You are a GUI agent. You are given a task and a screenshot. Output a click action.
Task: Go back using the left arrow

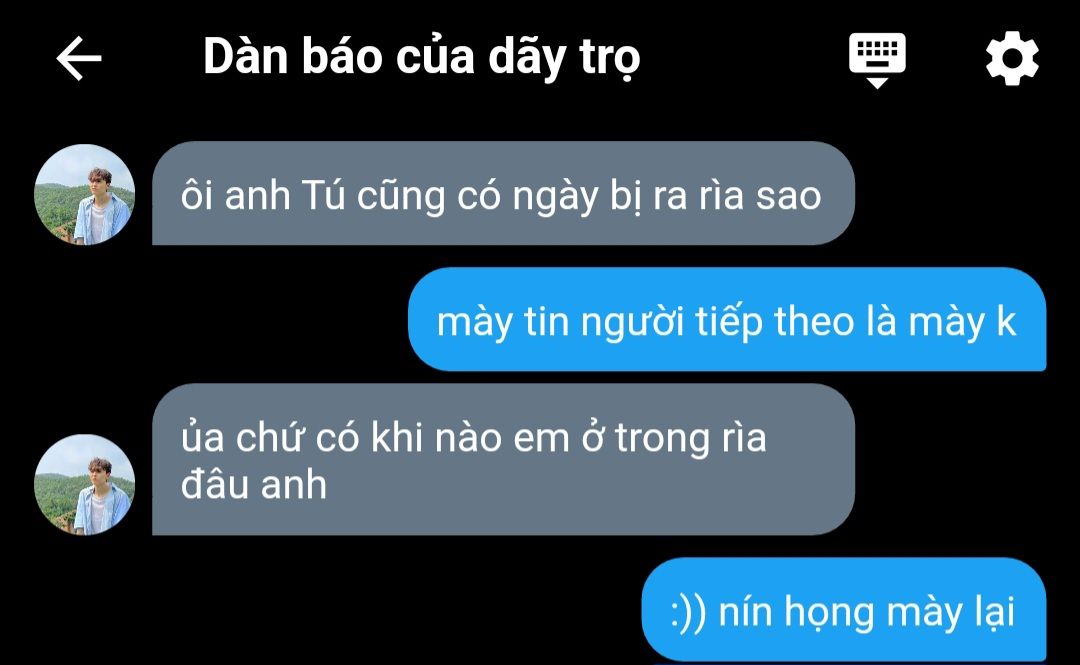[x=79, y=59]
